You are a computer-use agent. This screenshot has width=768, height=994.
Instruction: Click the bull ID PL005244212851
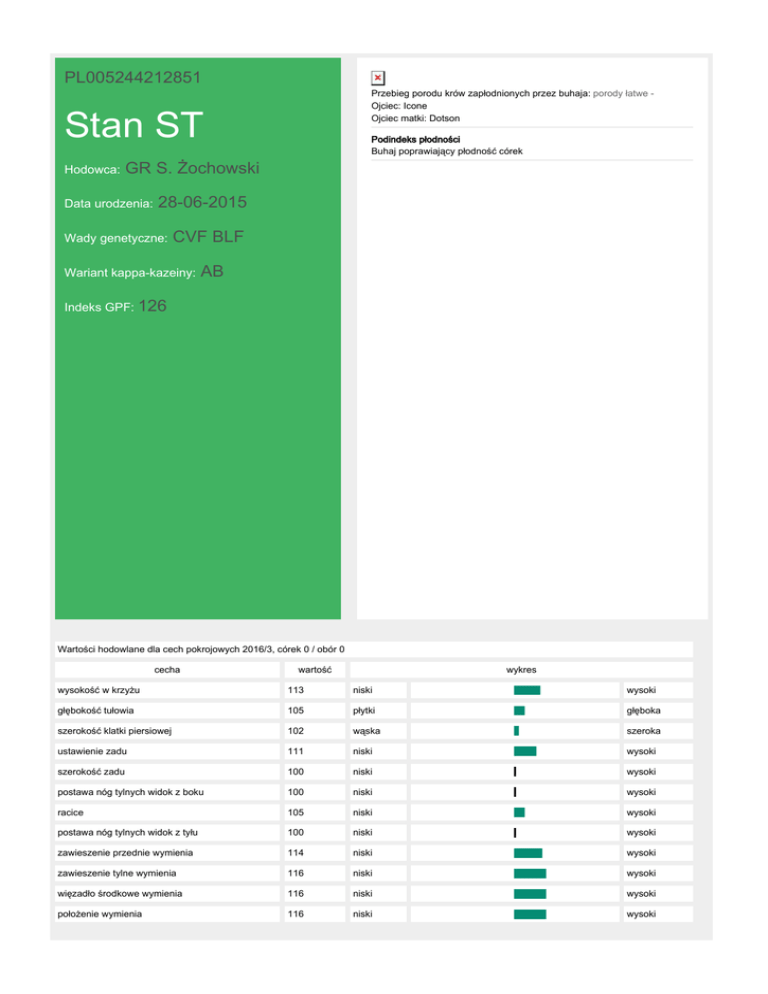click(x=137, y=77)
